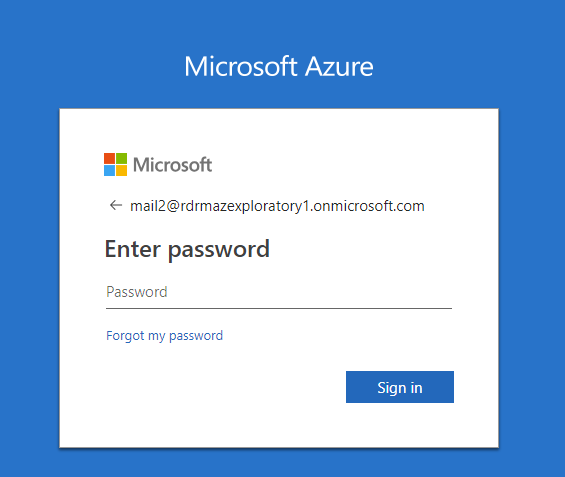Screen dimensions: 565x477
Task: Click the word Azure in the header
Action: (x=339, y=66)
